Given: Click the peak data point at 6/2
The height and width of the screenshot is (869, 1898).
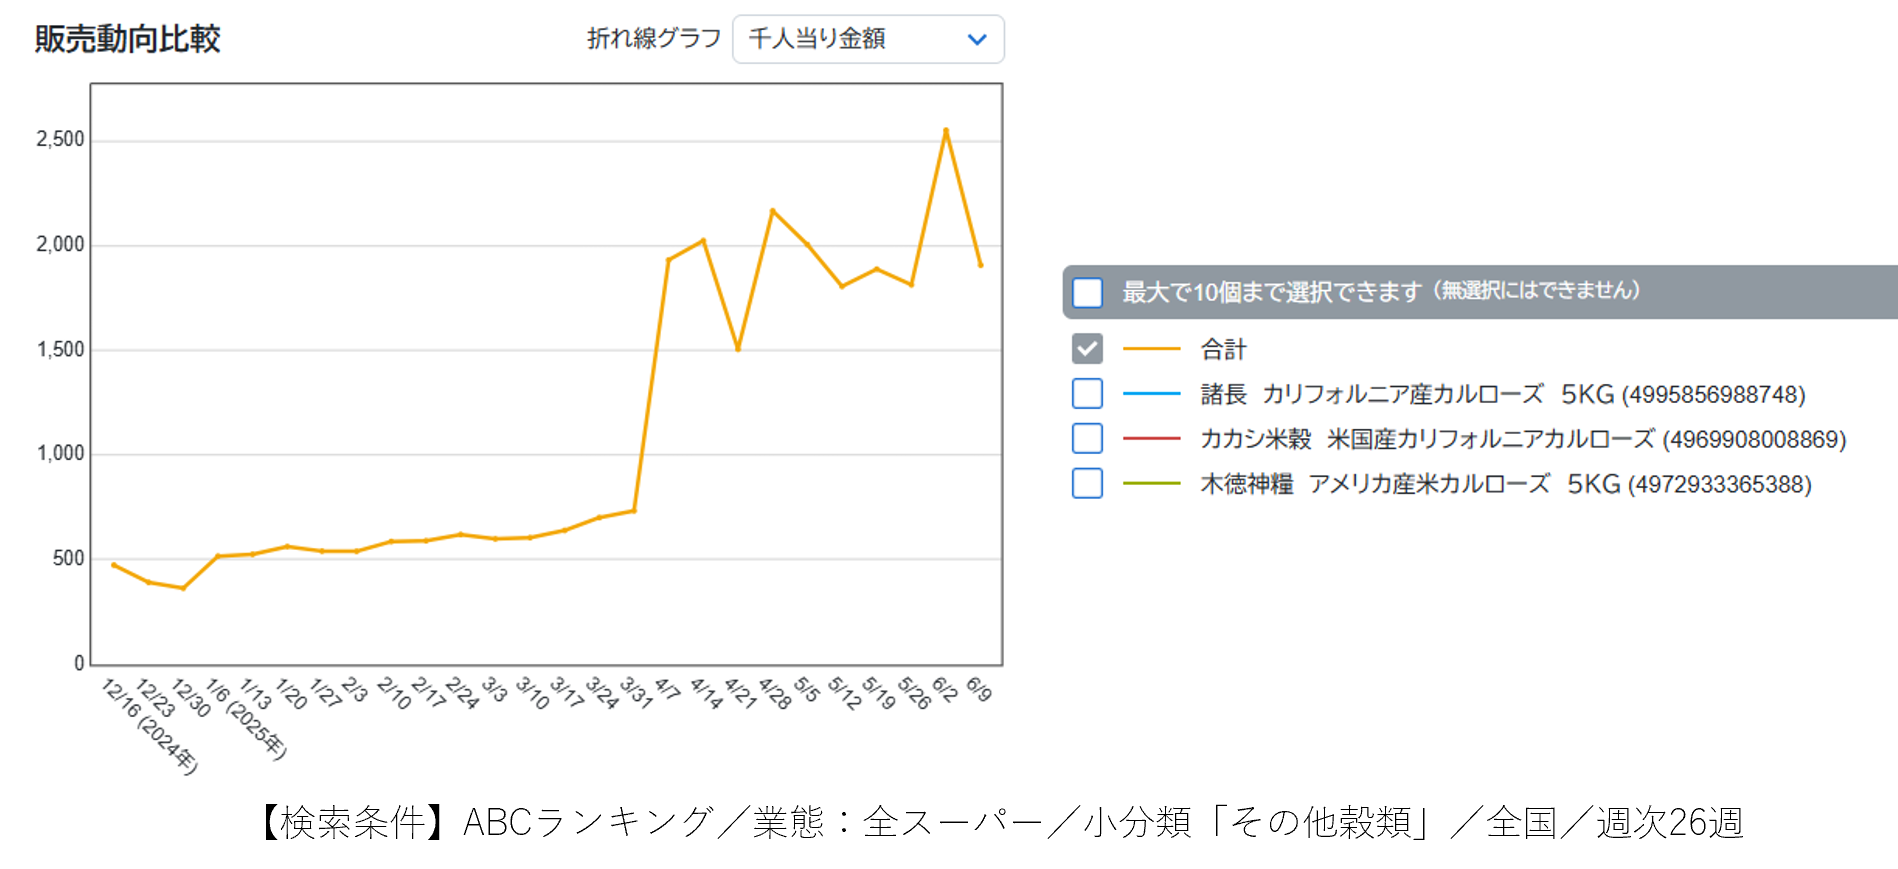Looking at the screenshot, I should point(945,130).
